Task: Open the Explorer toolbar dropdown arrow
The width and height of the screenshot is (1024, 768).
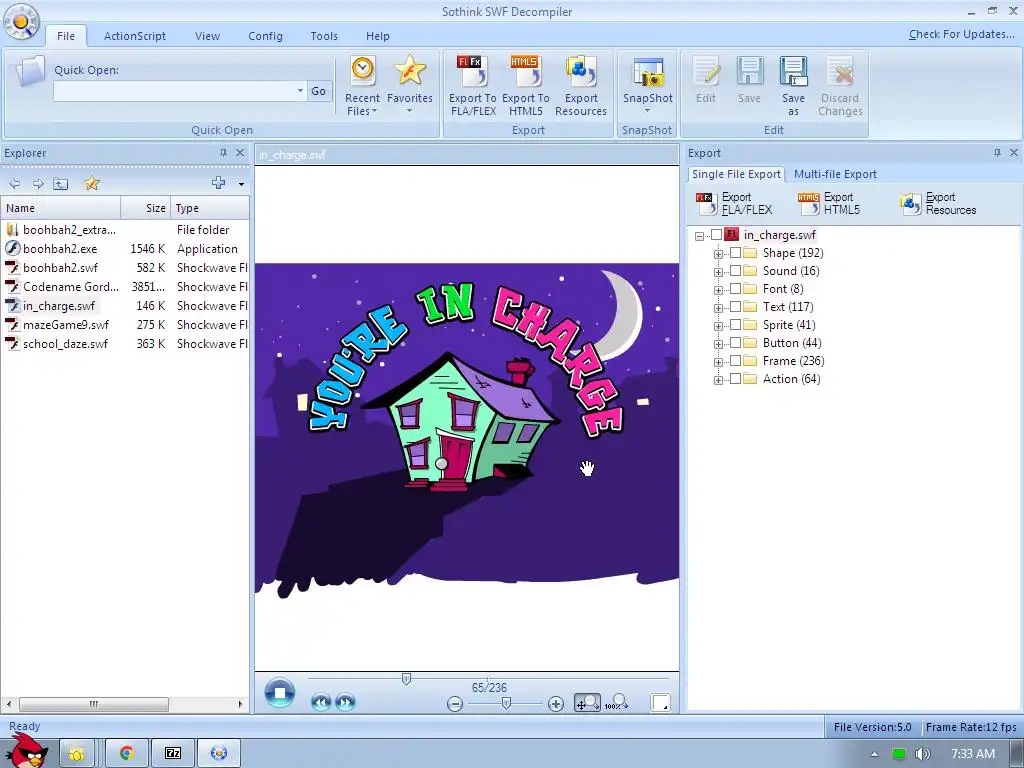Action: [241, 184]
